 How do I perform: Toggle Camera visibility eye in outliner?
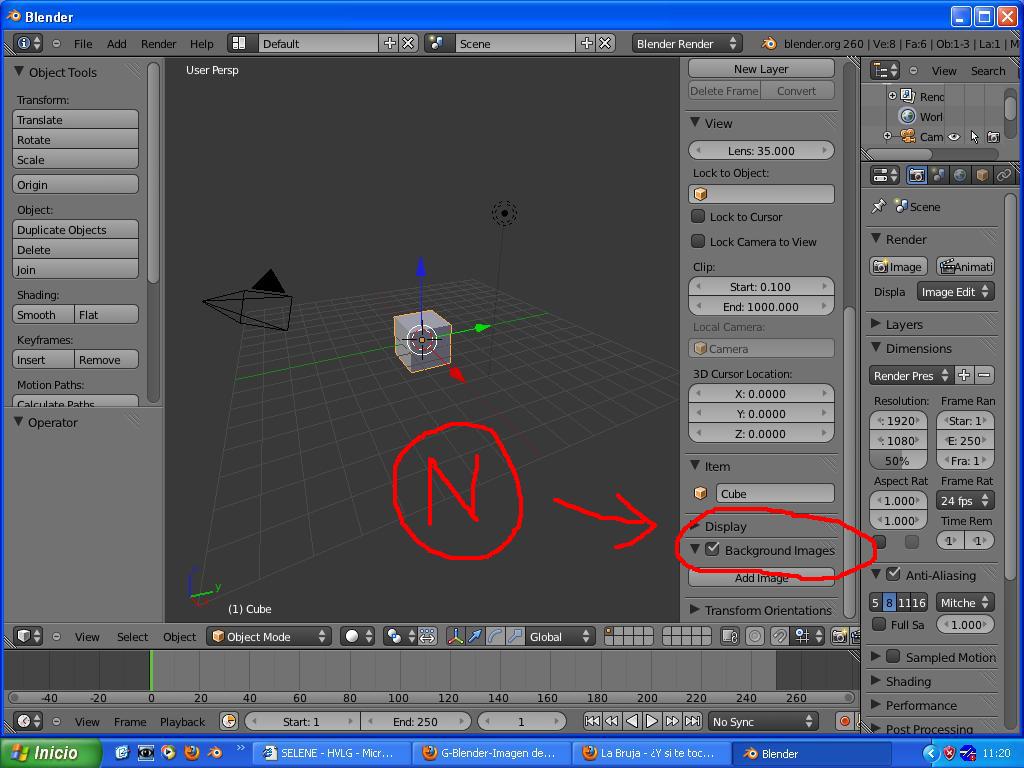954,137
